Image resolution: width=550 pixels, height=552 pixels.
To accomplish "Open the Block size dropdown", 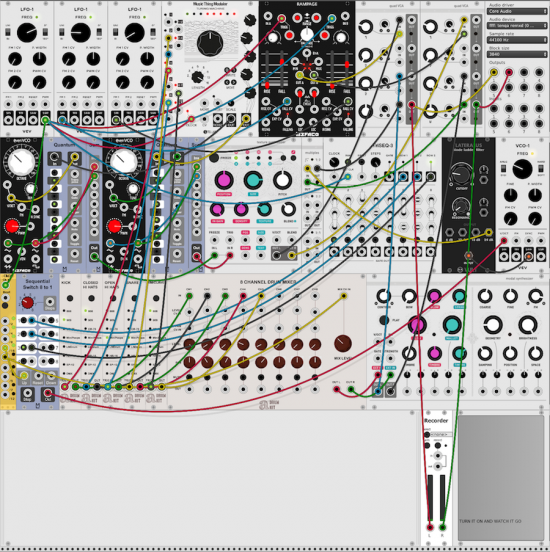I will coord(517,55).
